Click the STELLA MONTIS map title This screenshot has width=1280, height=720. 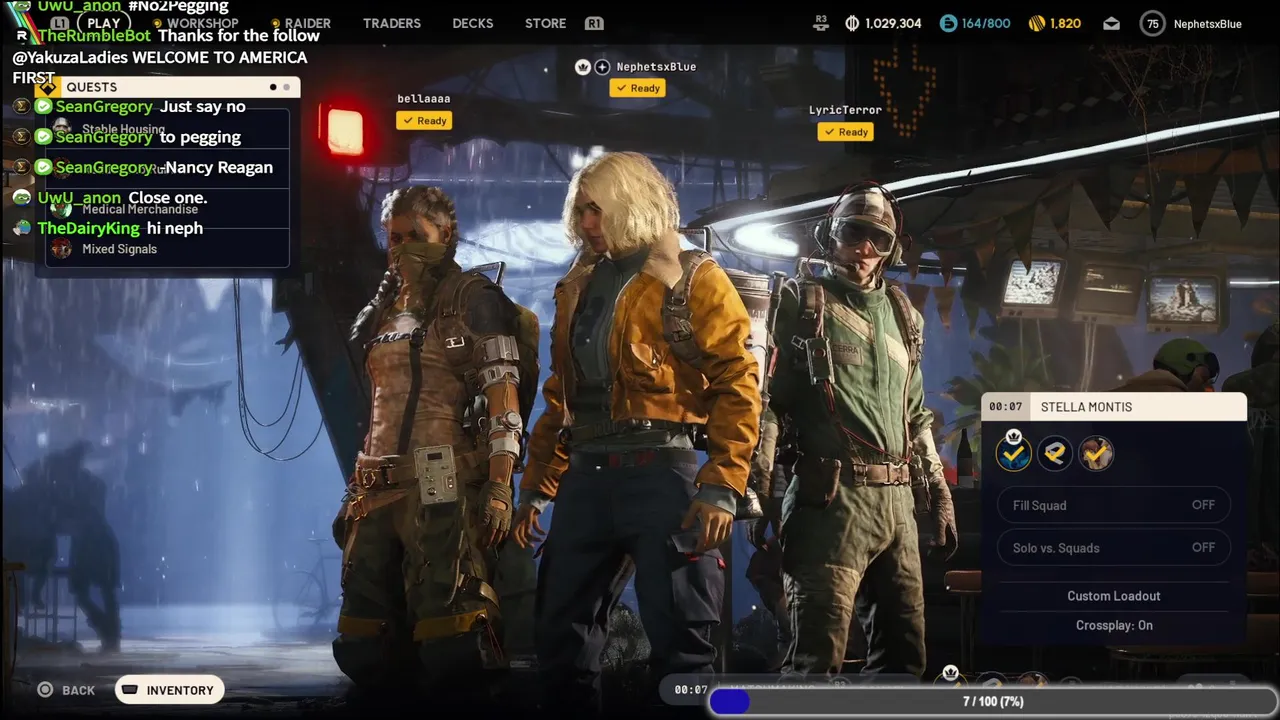(x=1087, y=407)
